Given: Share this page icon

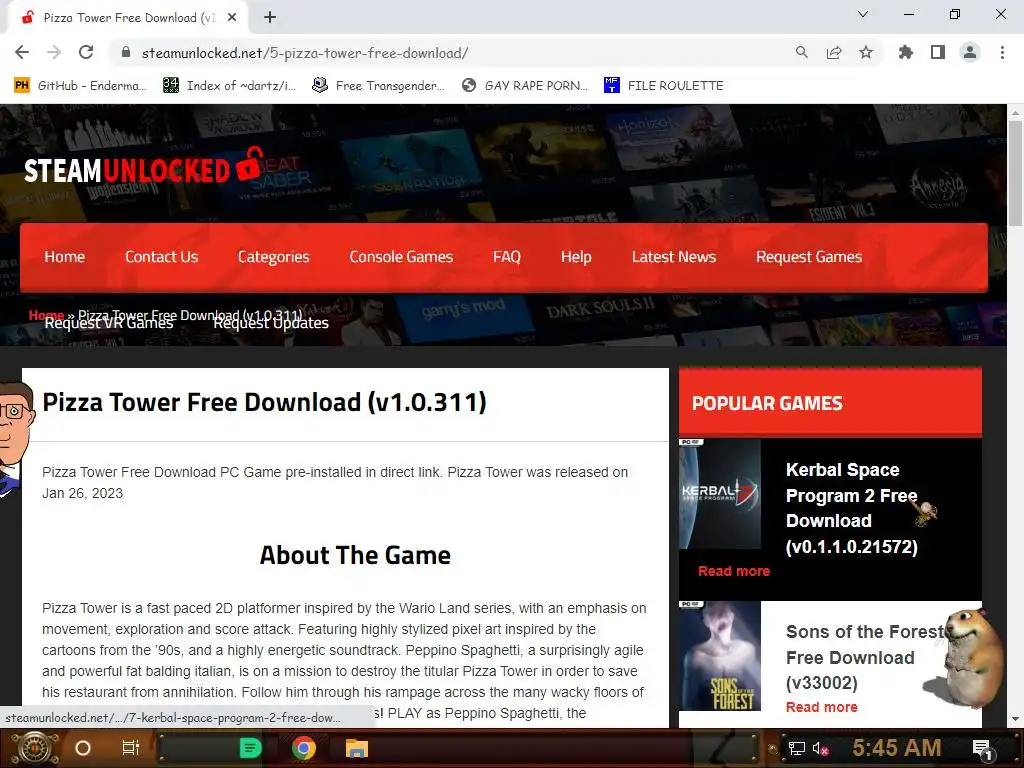Looking at the screenshot, I should 834,52.
